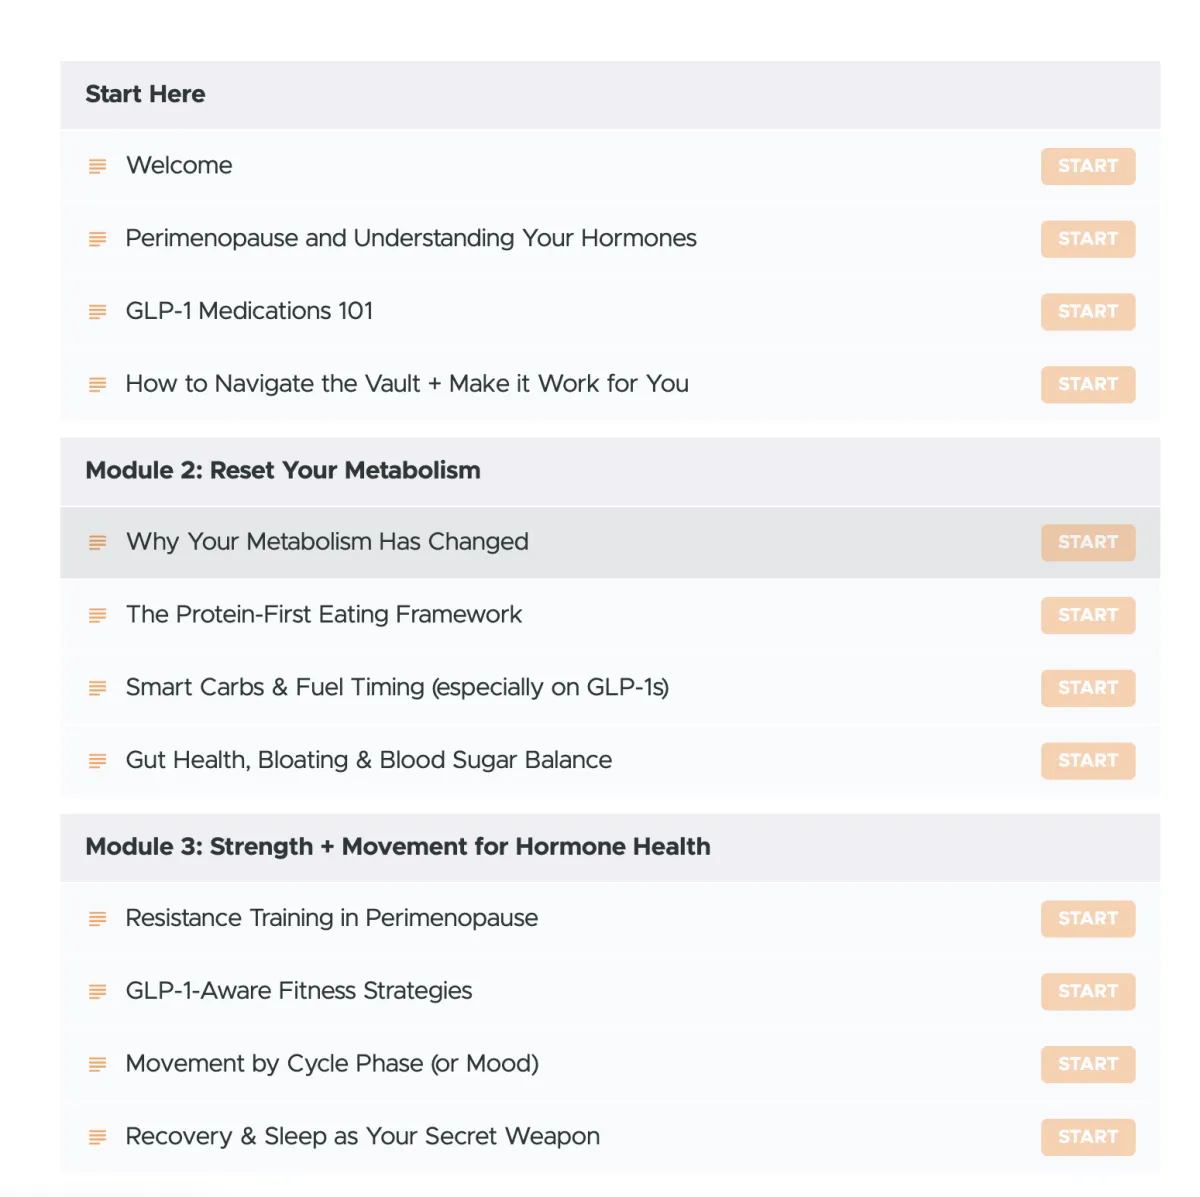Image resolution: width=1200 pixels, height=1197 pixels.
Task: Click START for Gut Health, Bloating & Blood Sugar
Action: [1088, 761]
